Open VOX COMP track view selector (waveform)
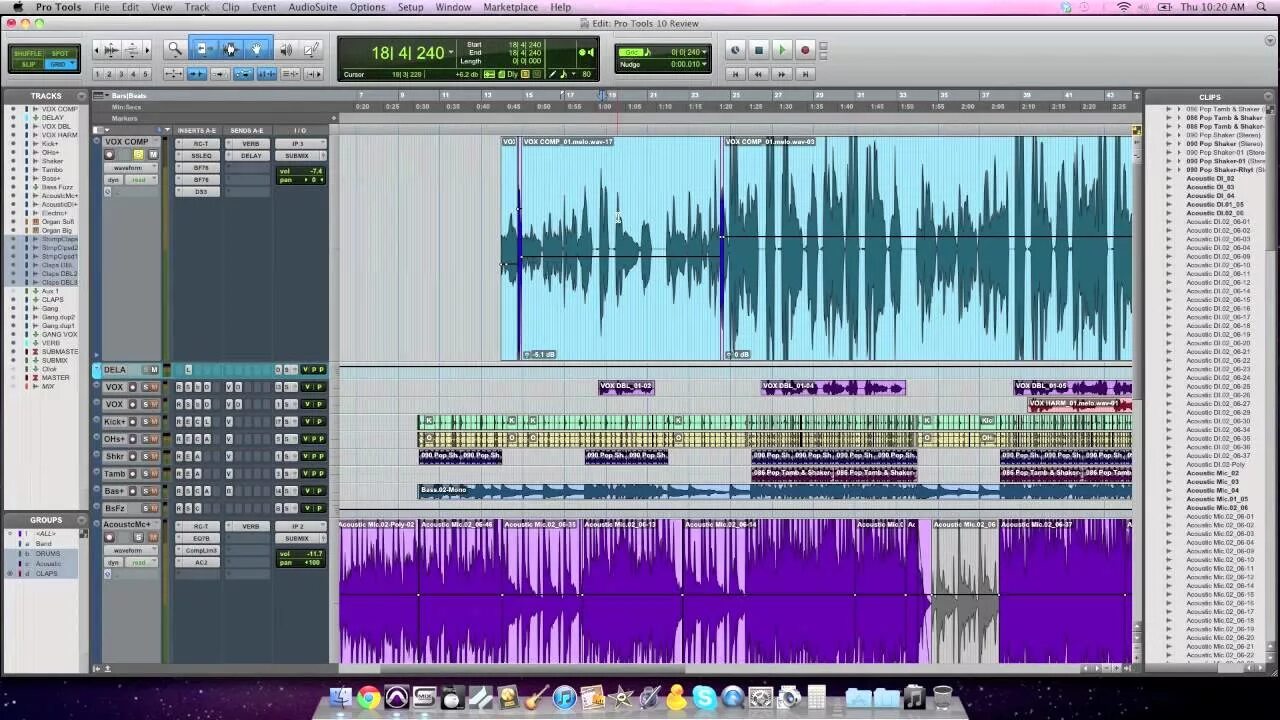Screen dimensions: 1280x720 click(x=130, y=168)
